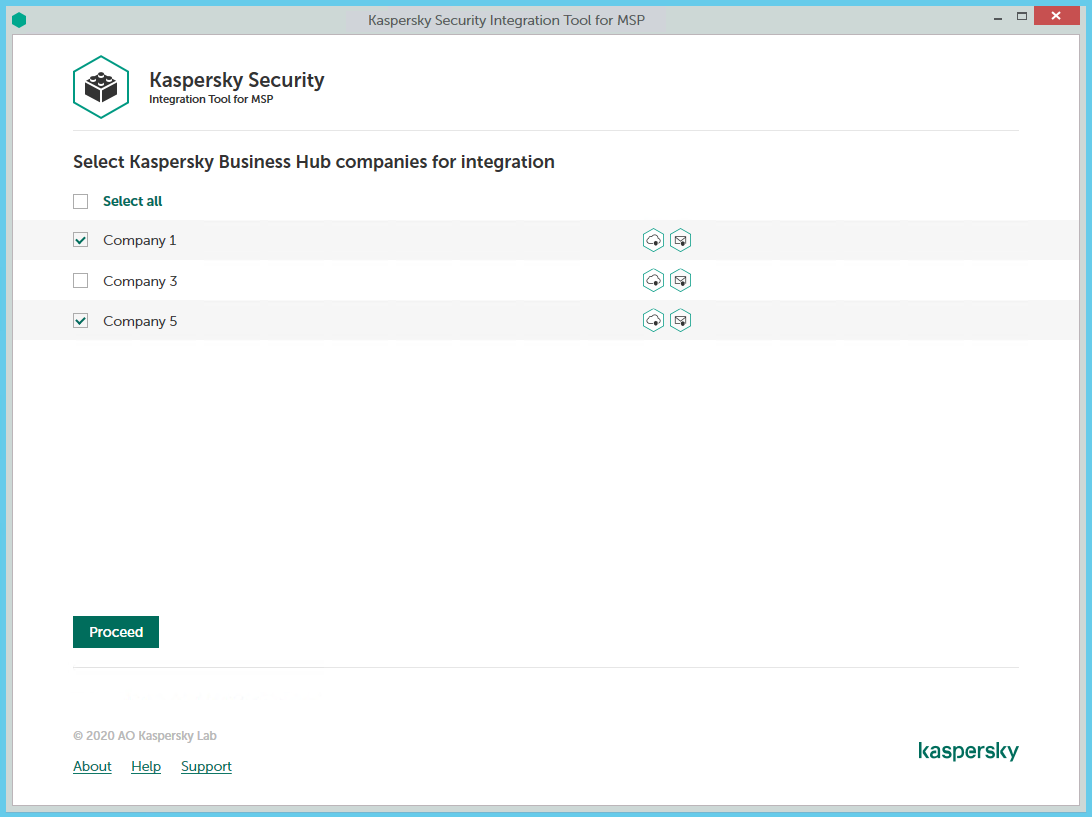
Task: Open the Help link
Action: point(146,766)
